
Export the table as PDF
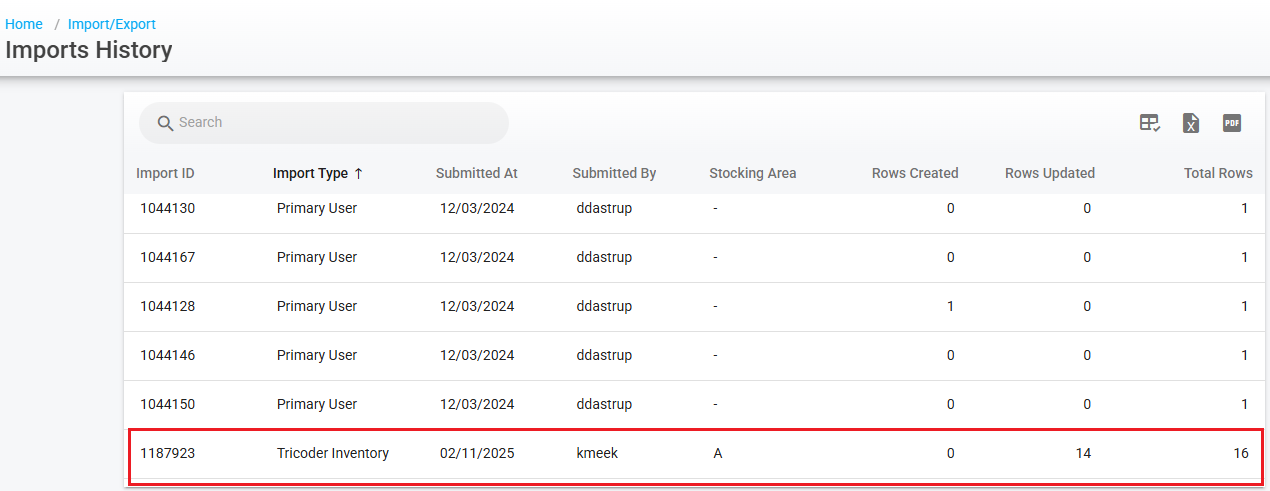(1232, 123)
